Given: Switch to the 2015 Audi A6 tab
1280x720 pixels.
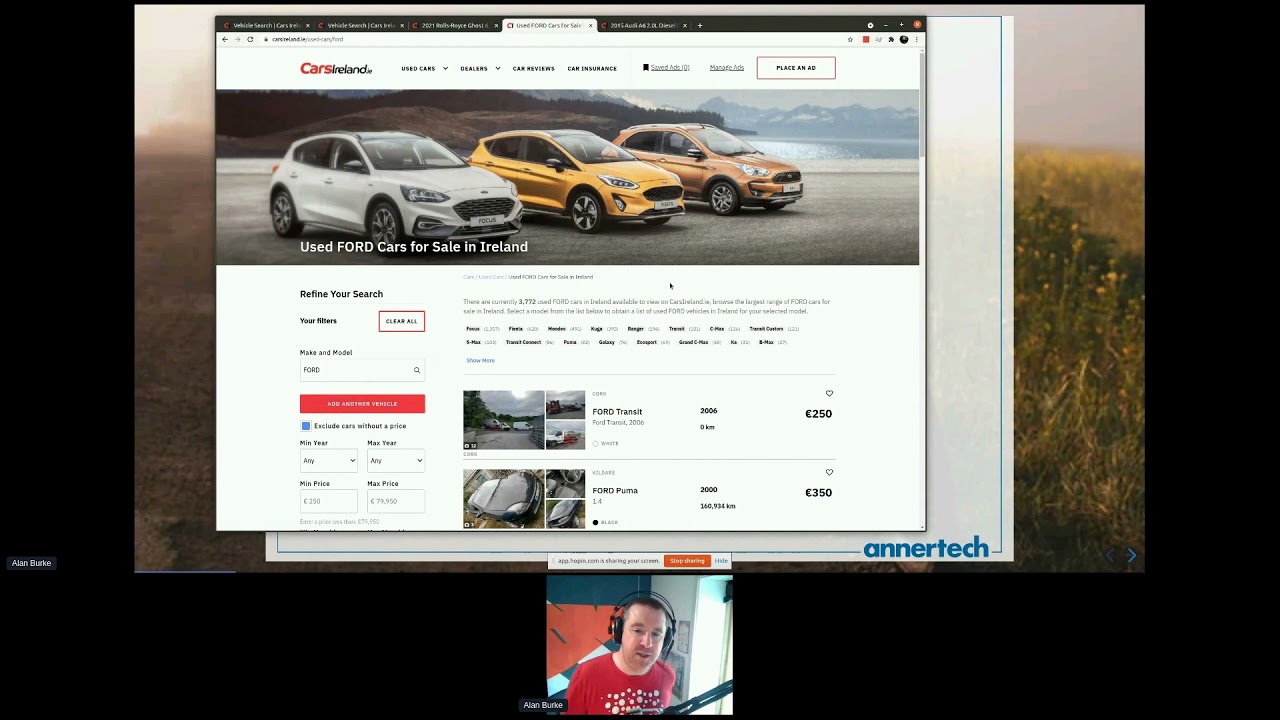Looking at the screenshot, I should click(643, 25).
